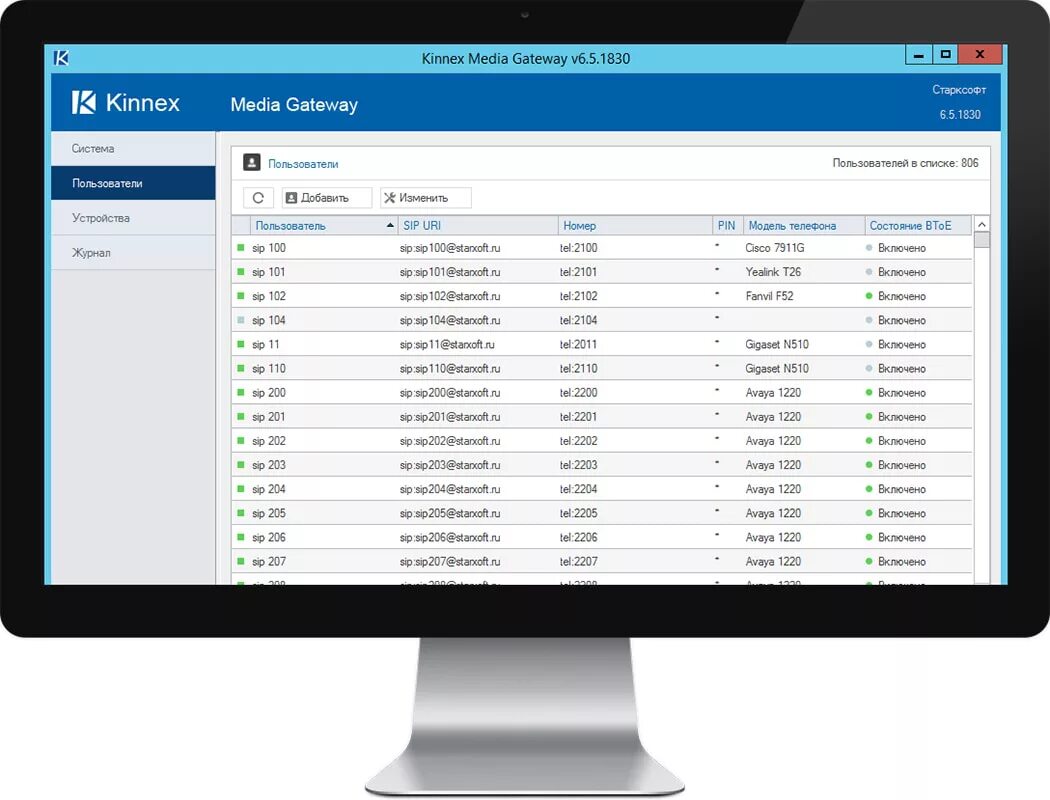1050x800 pixels.
Task: Select the sip 201 user row
Action: (602, 416)
